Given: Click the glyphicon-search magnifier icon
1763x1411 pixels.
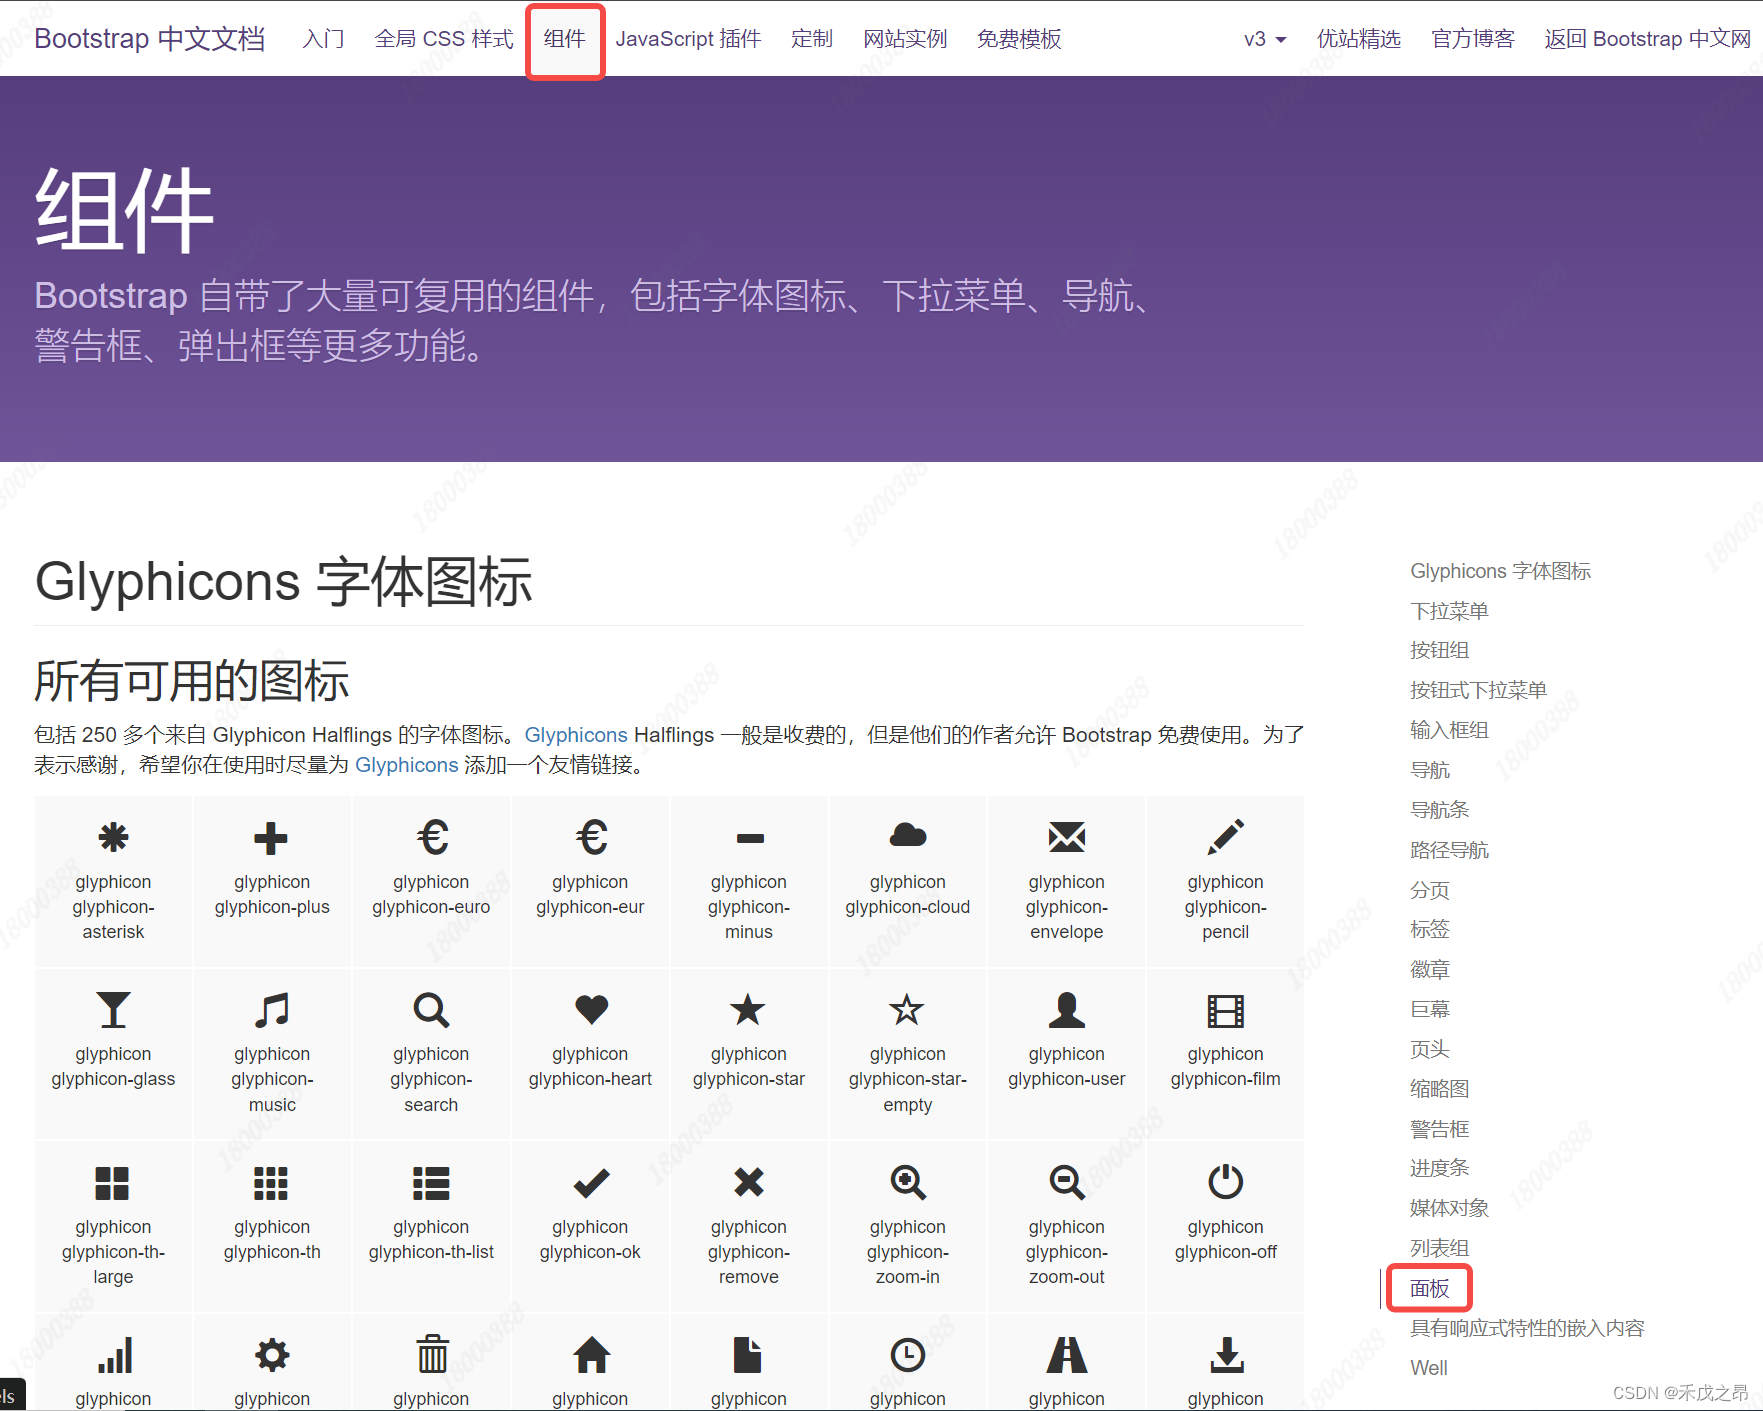Looking at the screenshot, I should (x=432, y=1010).
